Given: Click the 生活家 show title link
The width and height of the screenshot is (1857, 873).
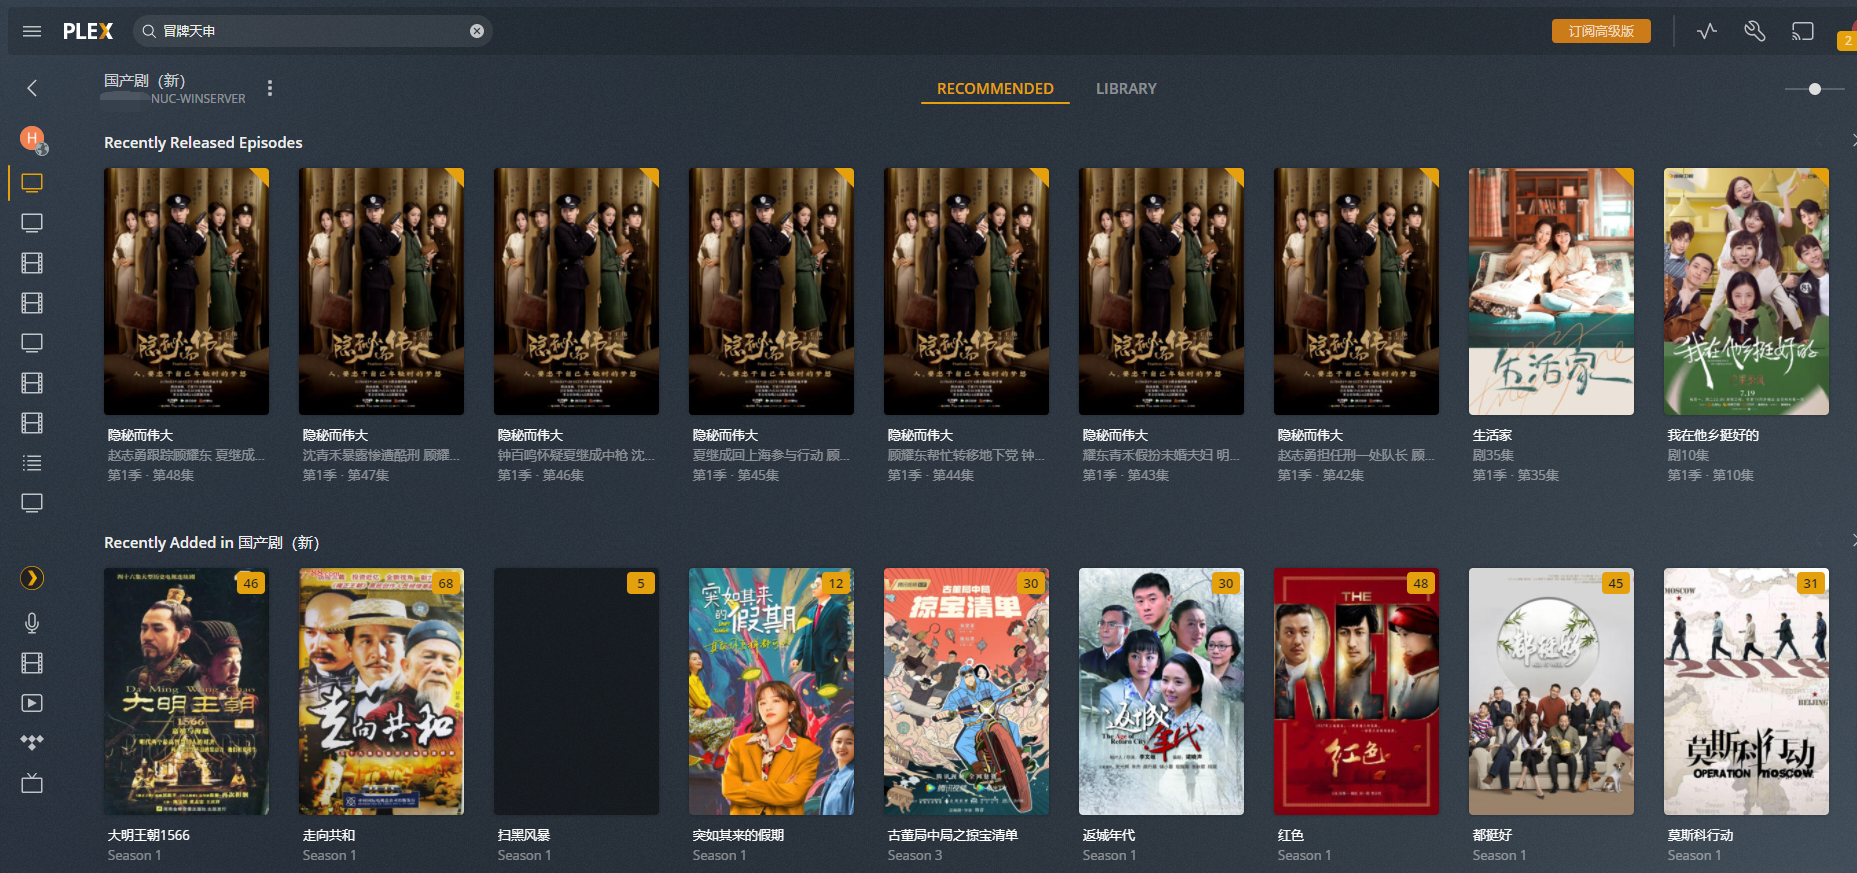Looking at the screenshot, I should click(1492, 435).
